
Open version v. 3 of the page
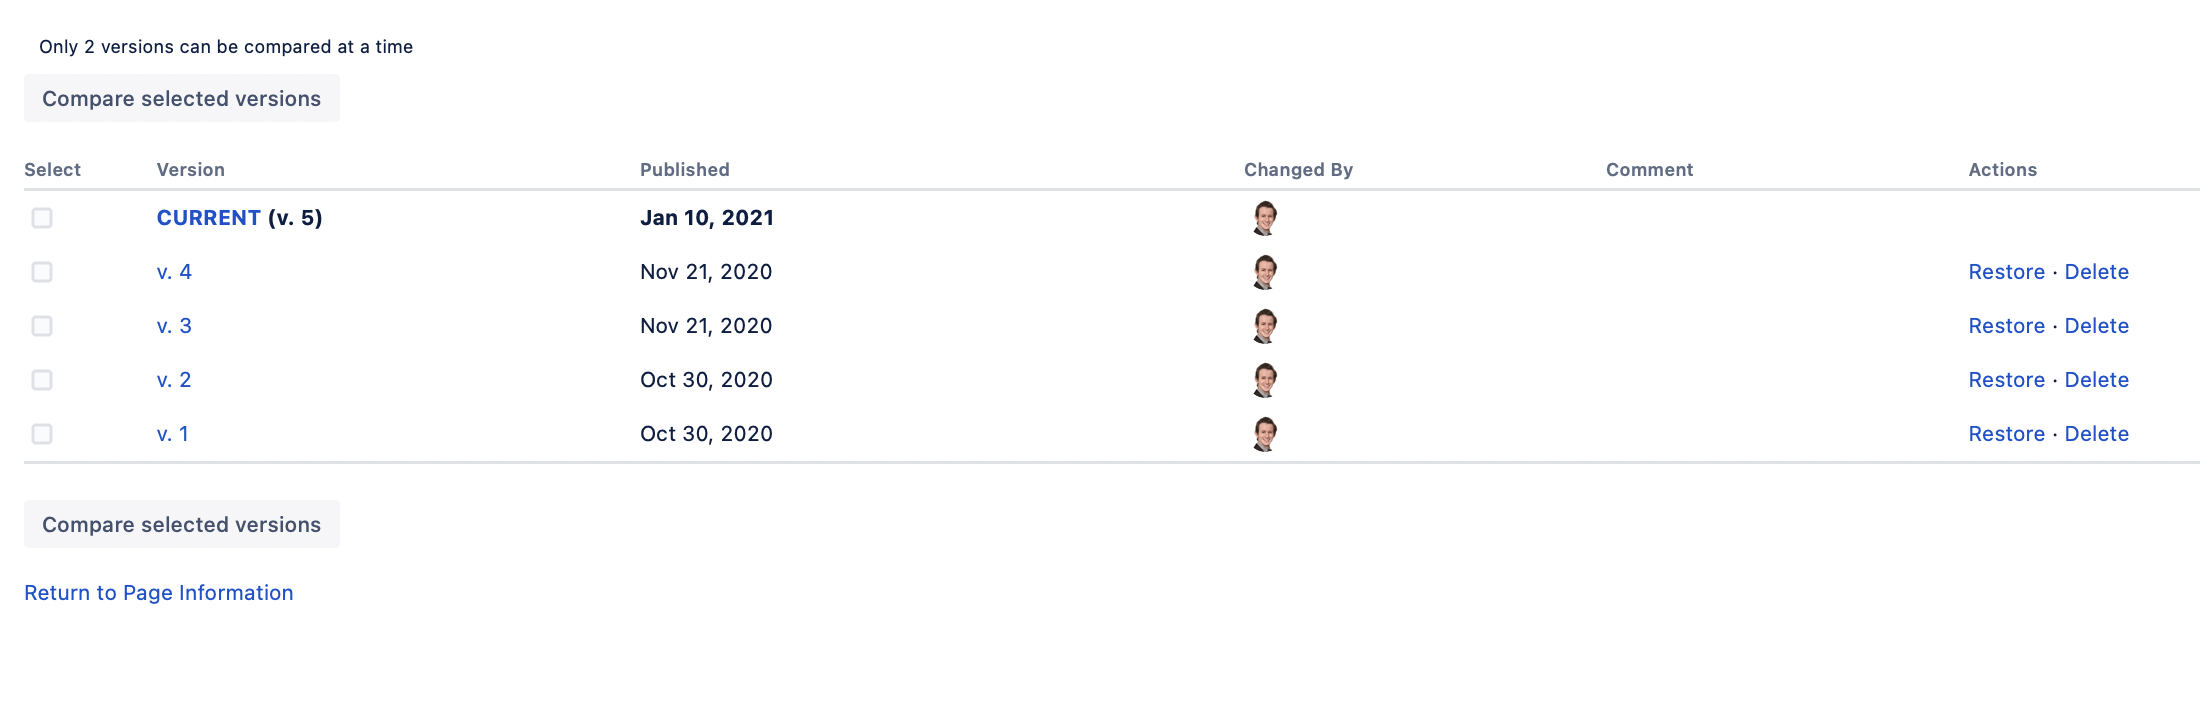(174, 325)
